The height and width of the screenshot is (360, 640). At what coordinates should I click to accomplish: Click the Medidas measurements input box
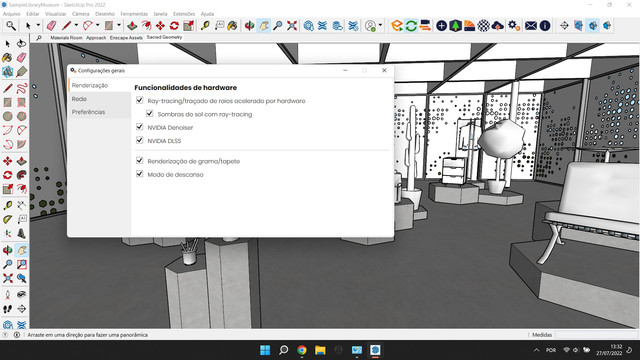[596, 335]
